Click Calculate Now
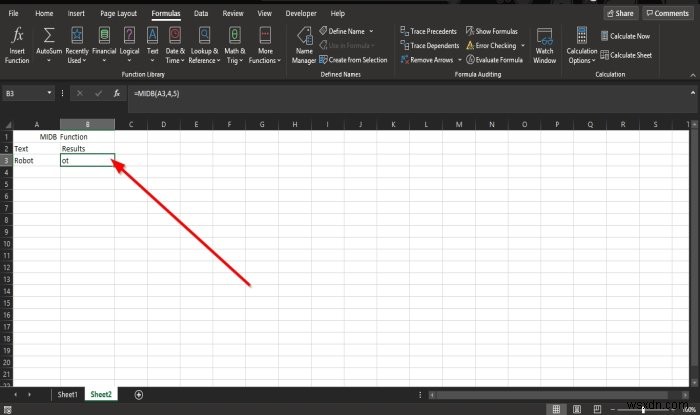 (x=625, y=36)
